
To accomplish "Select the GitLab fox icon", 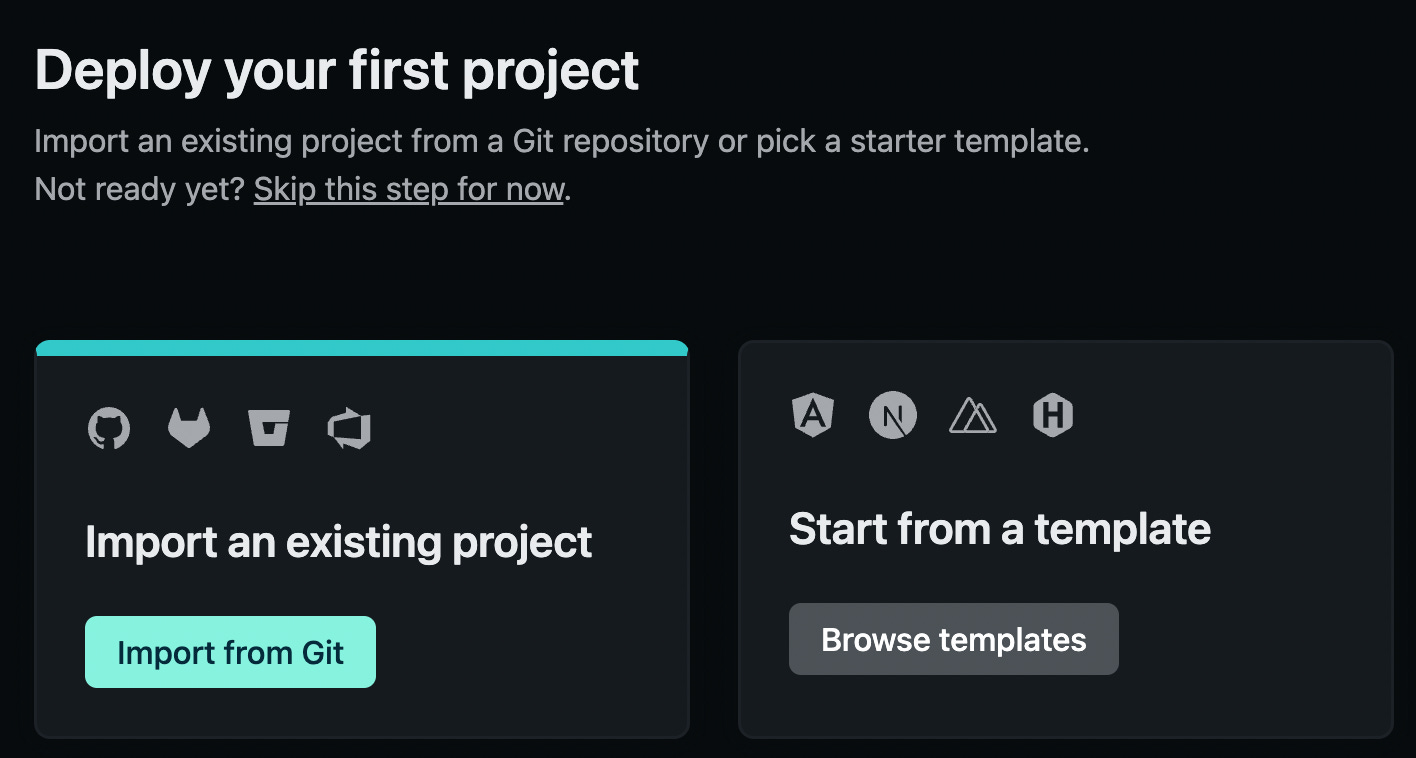I will [x=189, y=428].
